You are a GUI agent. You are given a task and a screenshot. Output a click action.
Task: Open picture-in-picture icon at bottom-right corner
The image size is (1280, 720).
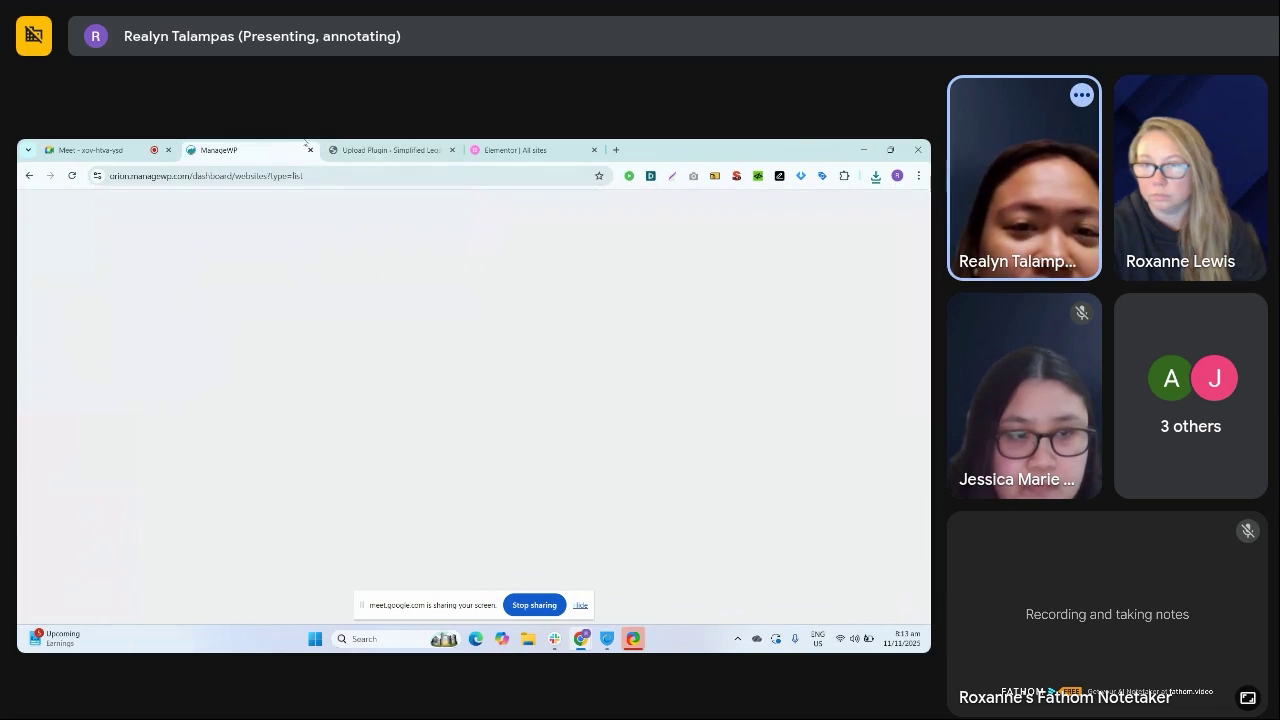[1248, 698]
